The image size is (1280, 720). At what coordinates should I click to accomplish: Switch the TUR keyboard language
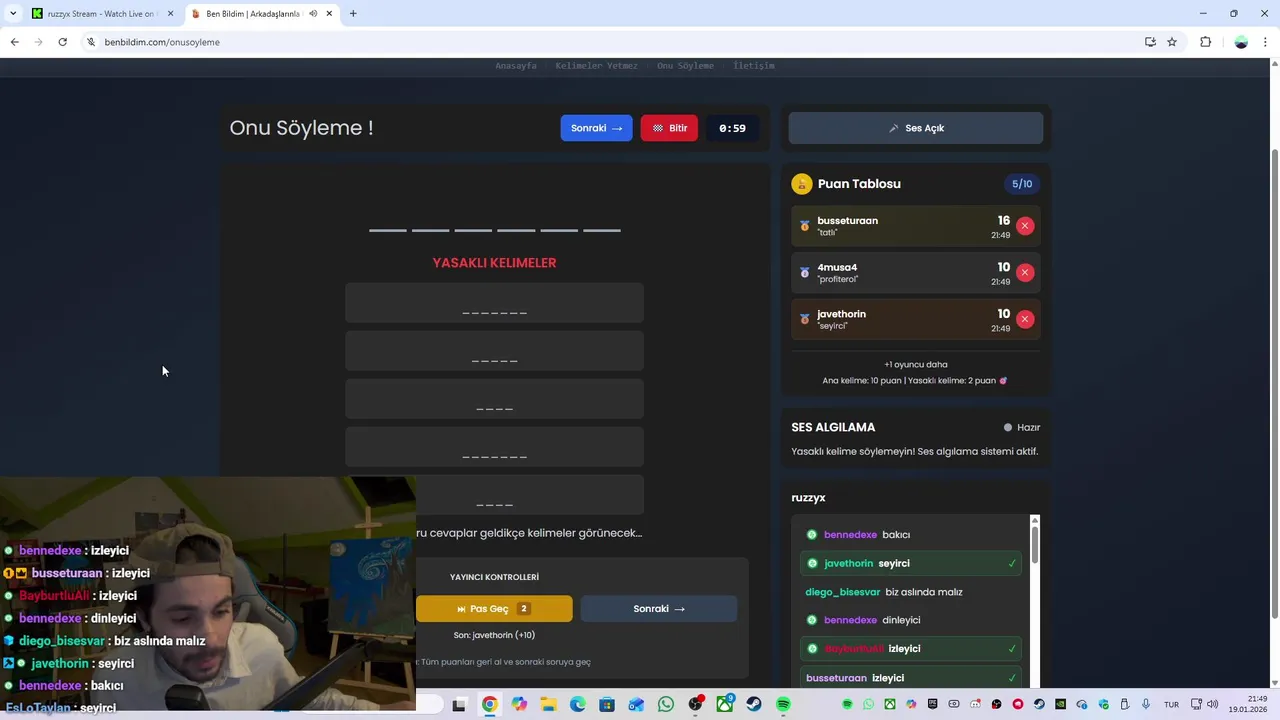pos(1171,705)
